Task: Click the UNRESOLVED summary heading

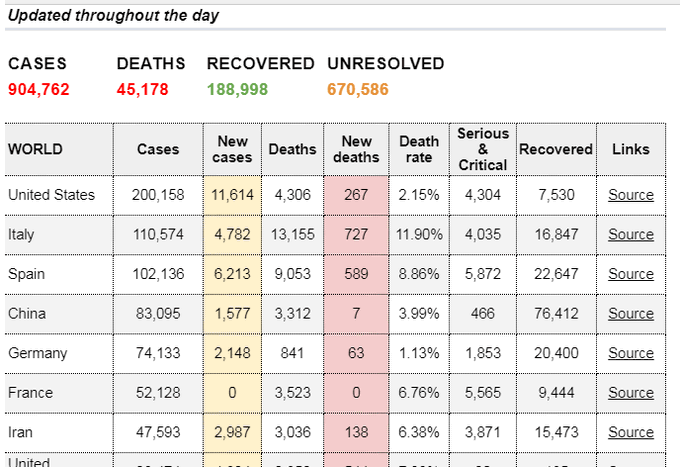Action: (x=386, y=64)
